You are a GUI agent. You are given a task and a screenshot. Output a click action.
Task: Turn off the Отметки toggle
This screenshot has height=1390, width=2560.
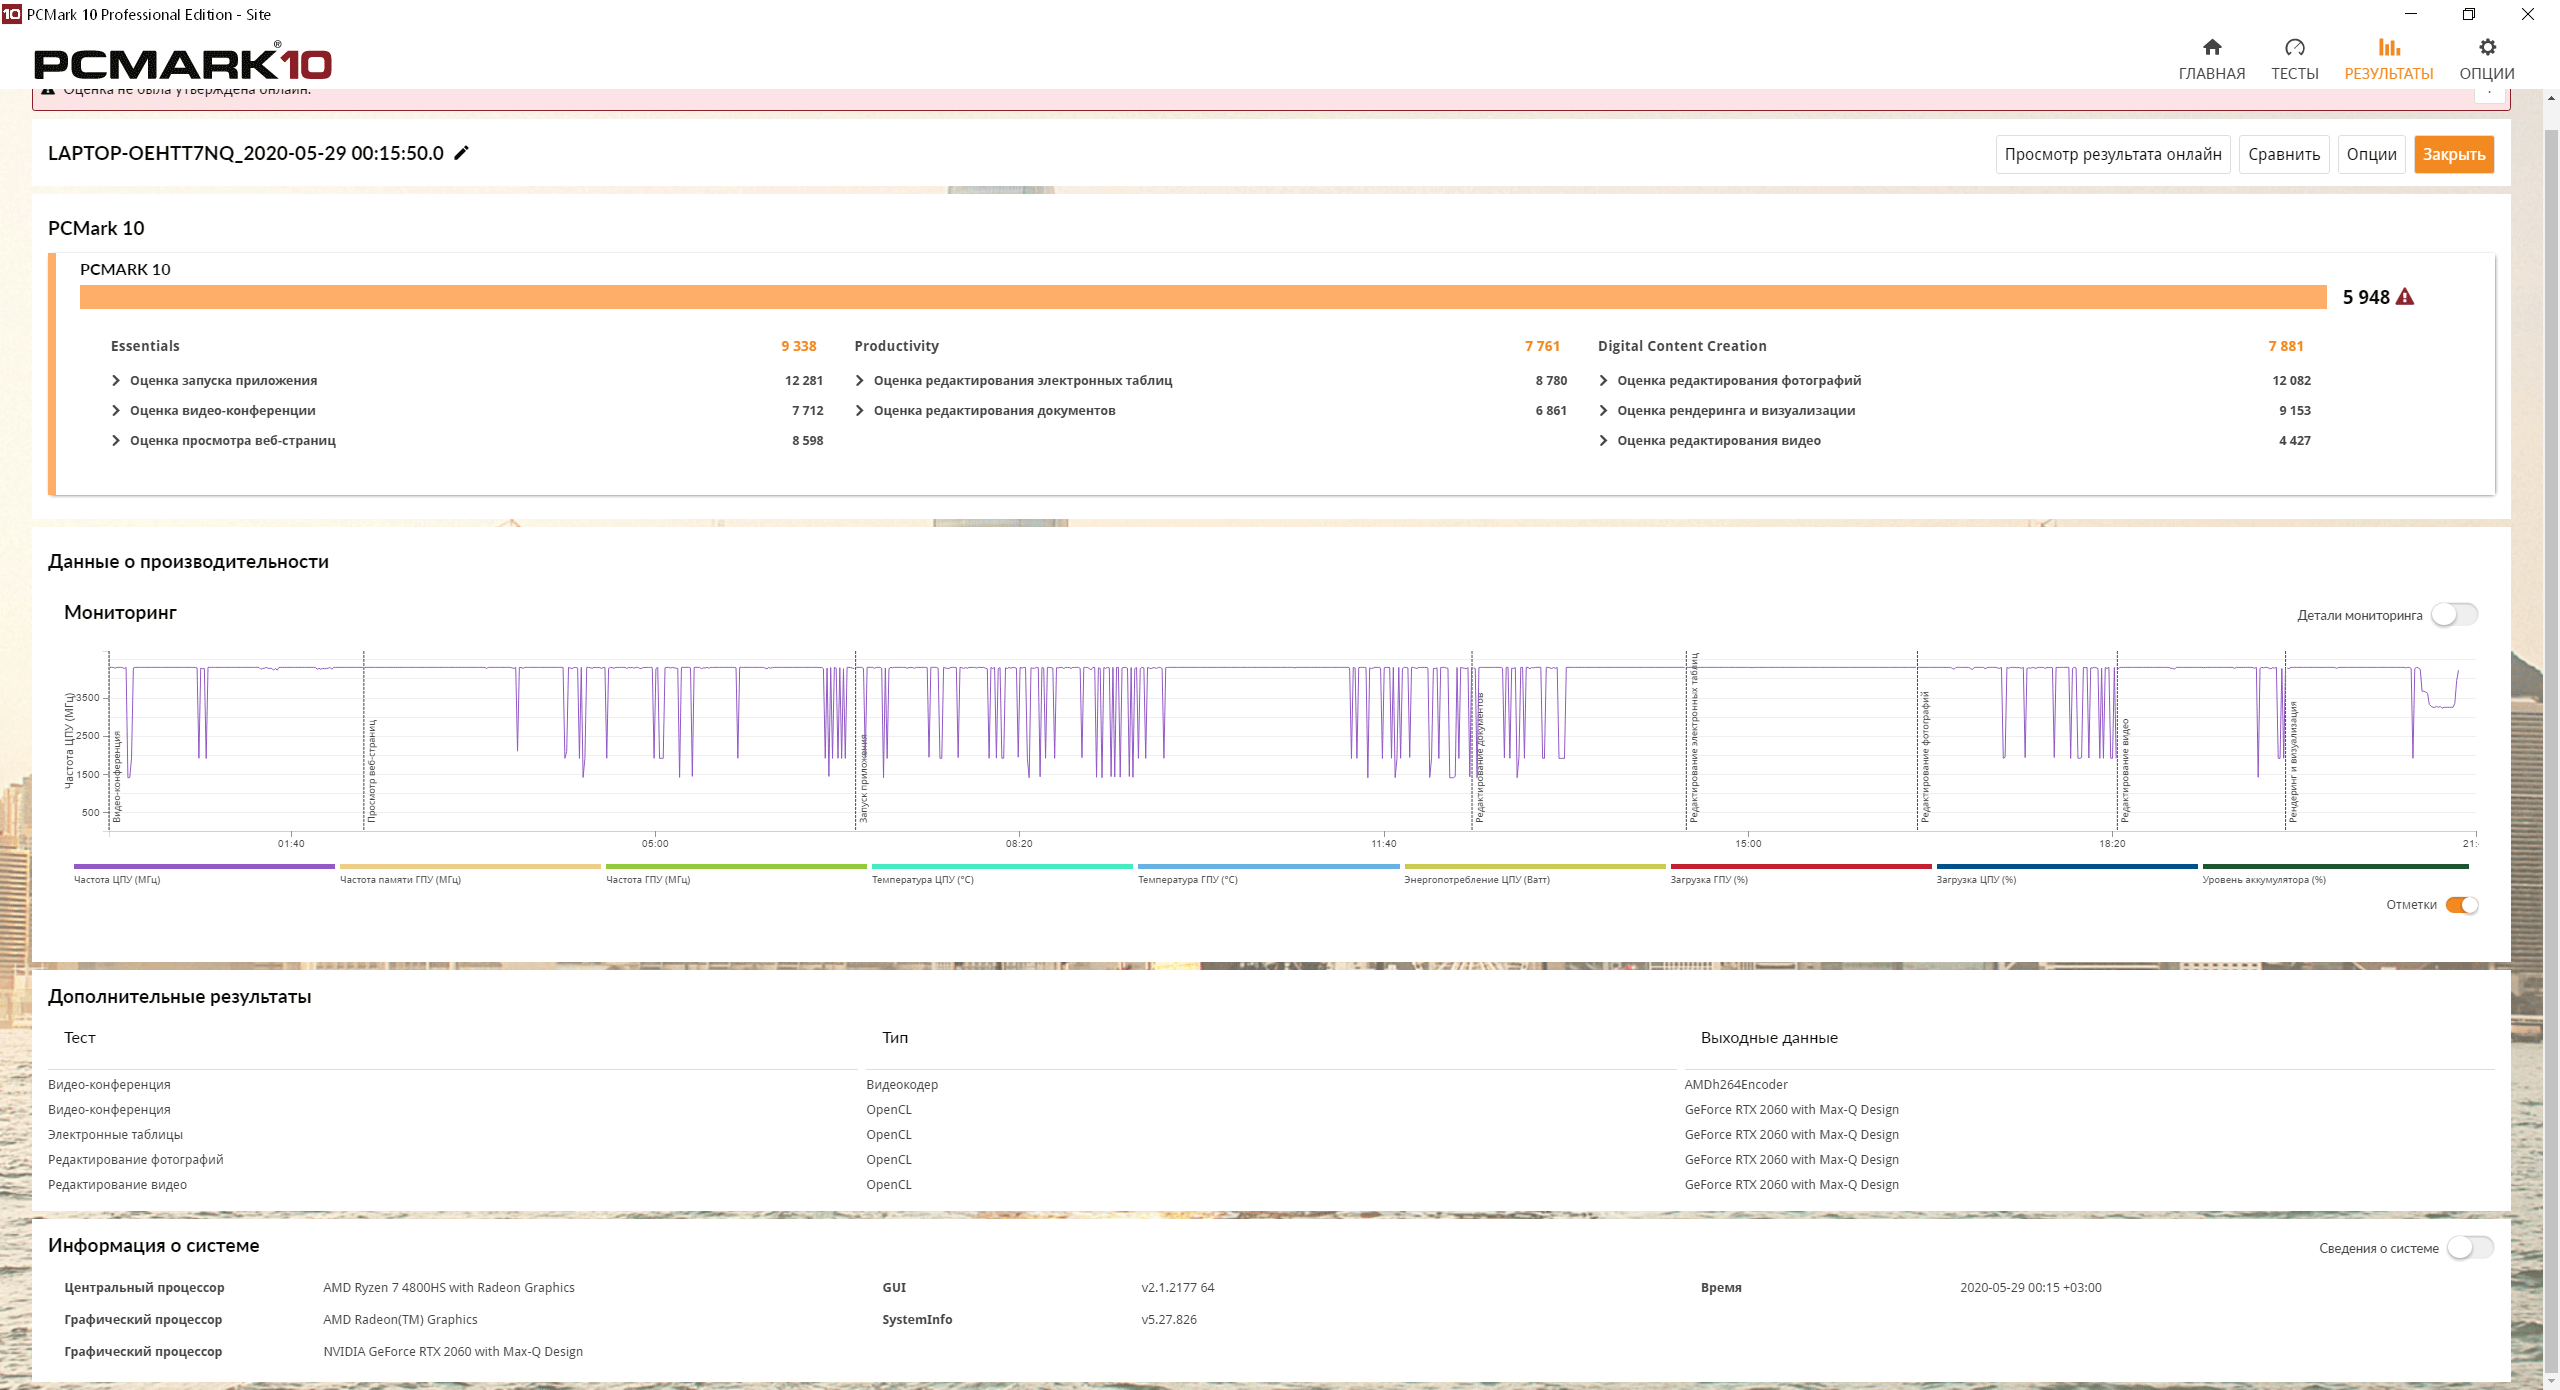[x=2461, y=905]
